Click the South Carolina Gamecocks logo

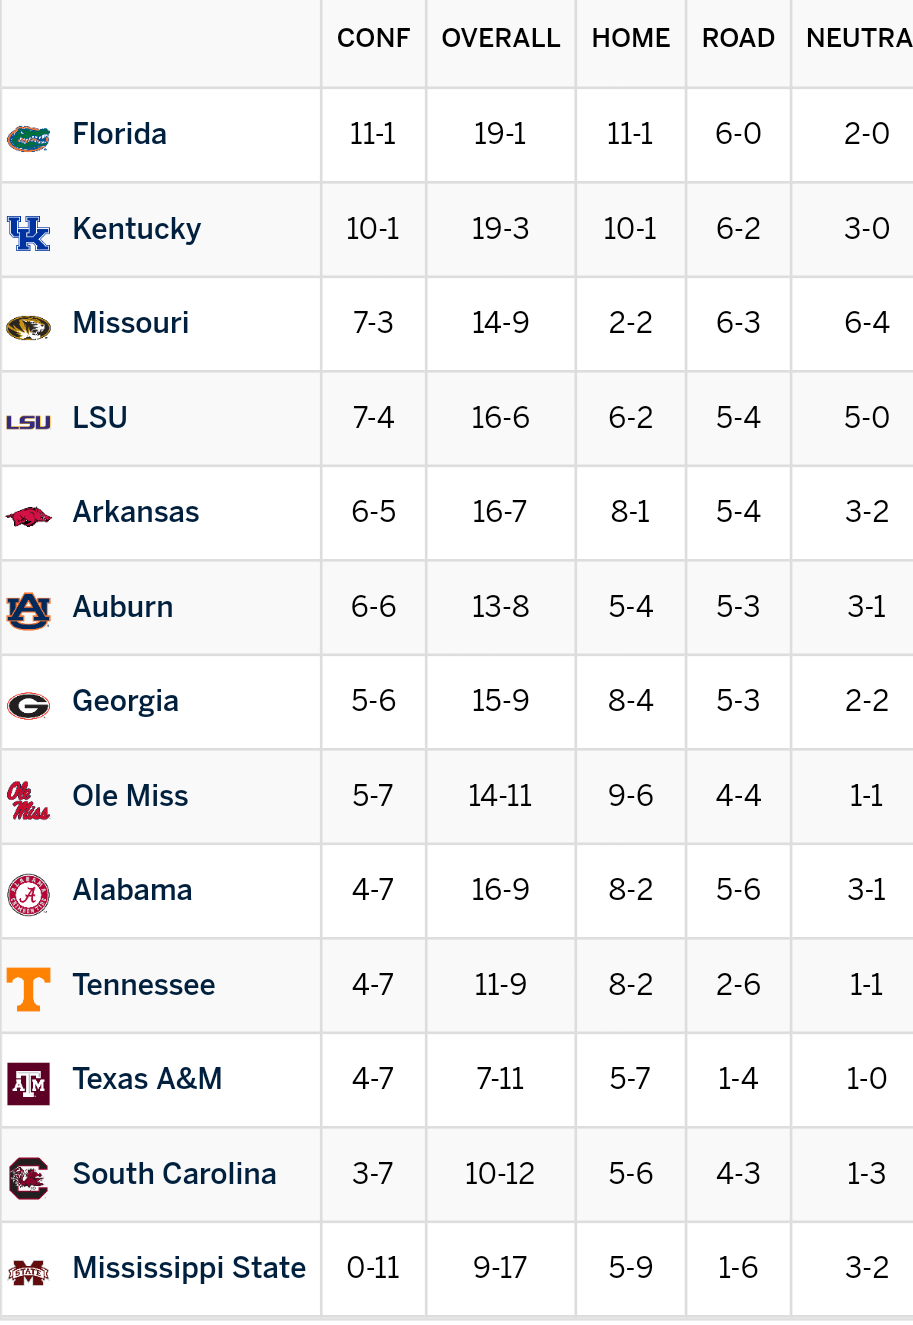click(28, 1177)
